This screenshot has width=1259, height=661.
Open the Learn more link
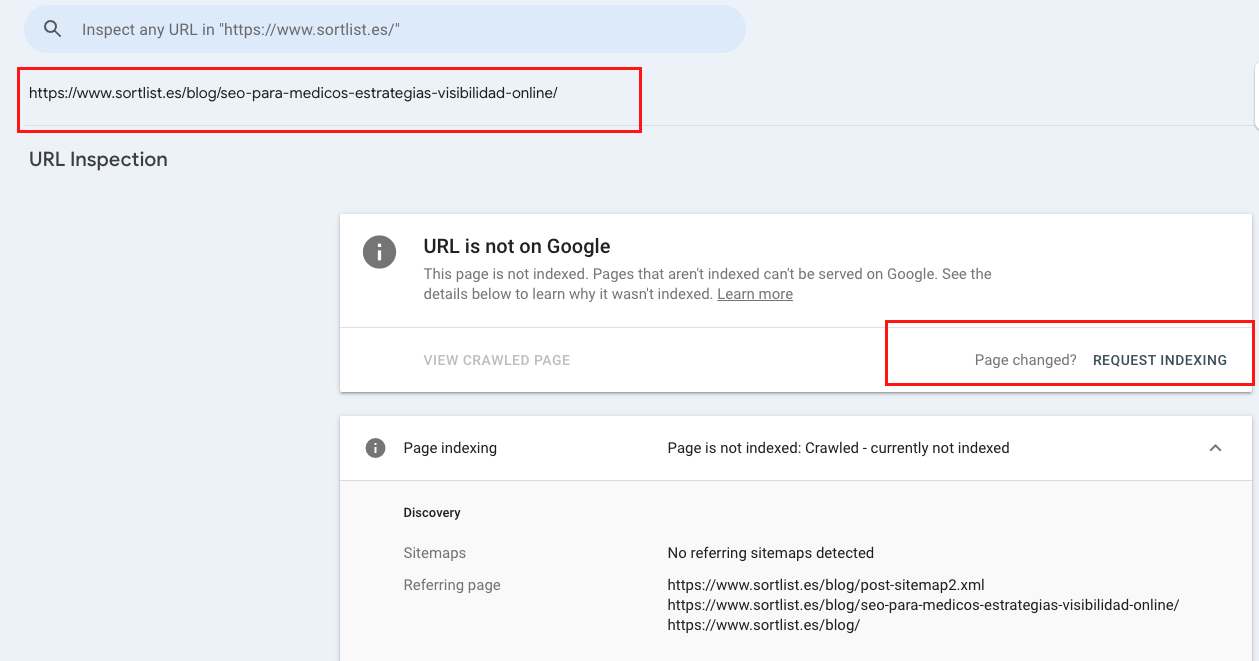[755, 294]
